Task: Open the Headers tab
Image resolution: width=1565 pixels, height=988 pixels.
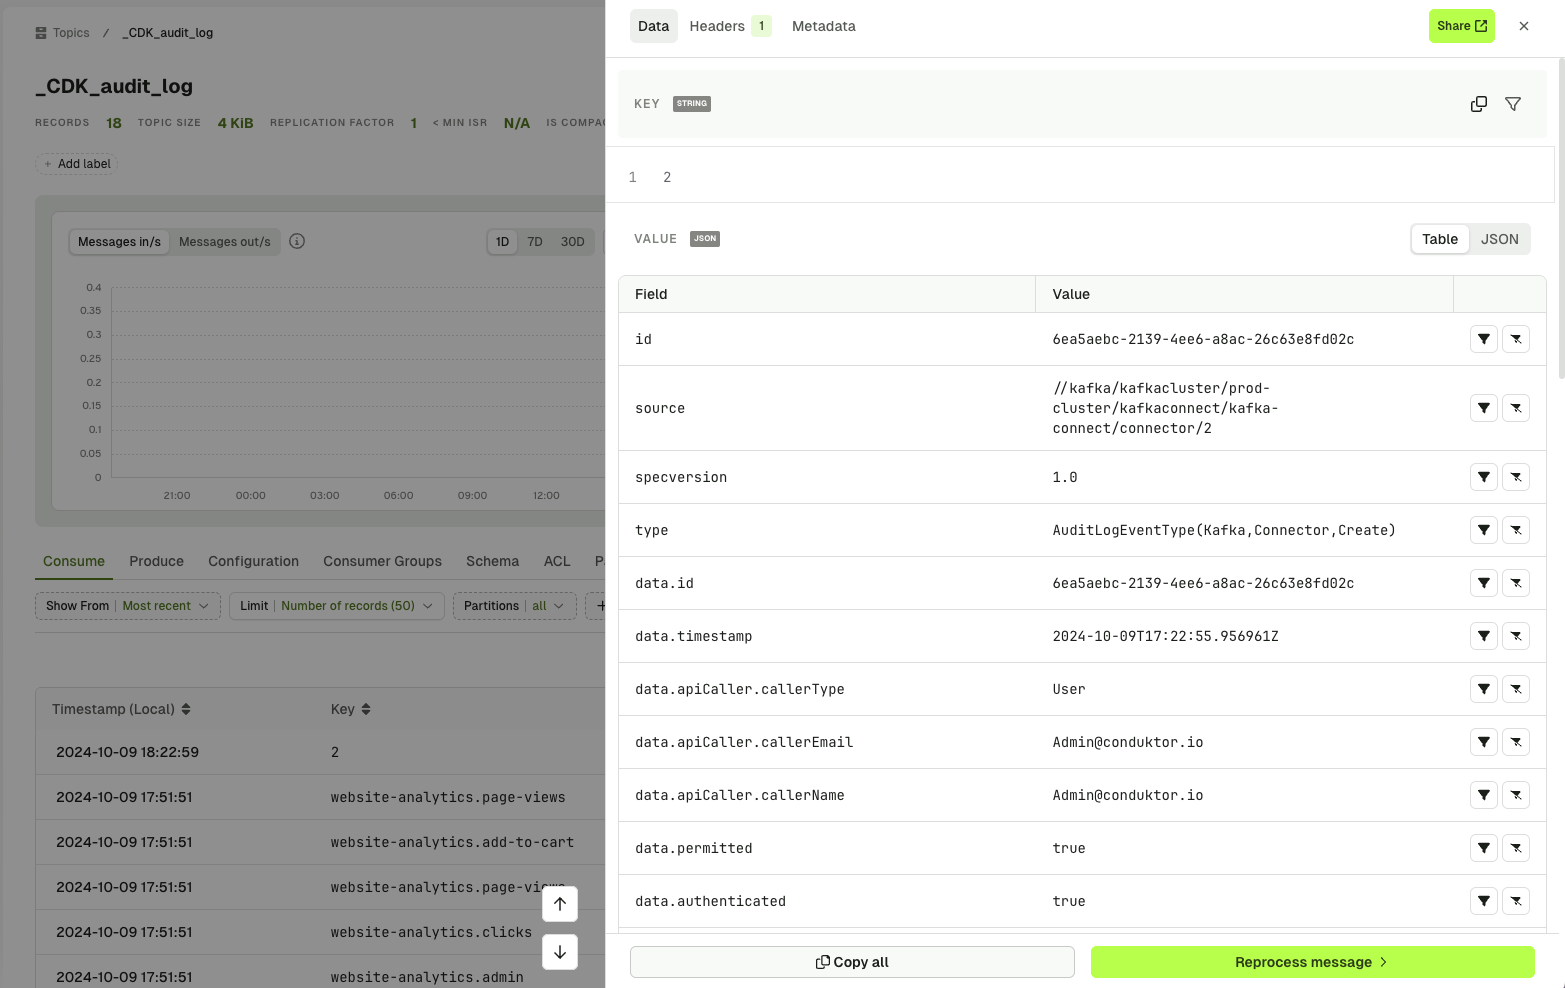Action: tap(730, 26)
